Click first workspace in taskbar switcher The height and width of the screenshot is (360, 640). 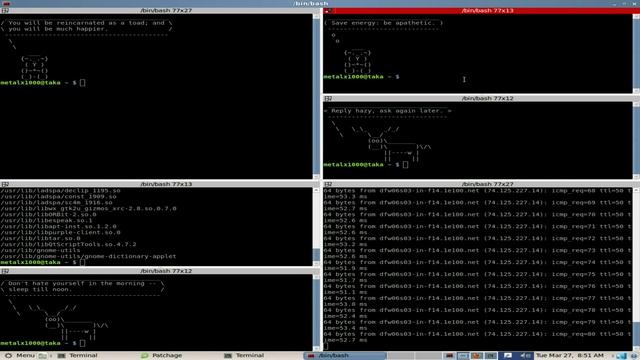coord(463,356)
